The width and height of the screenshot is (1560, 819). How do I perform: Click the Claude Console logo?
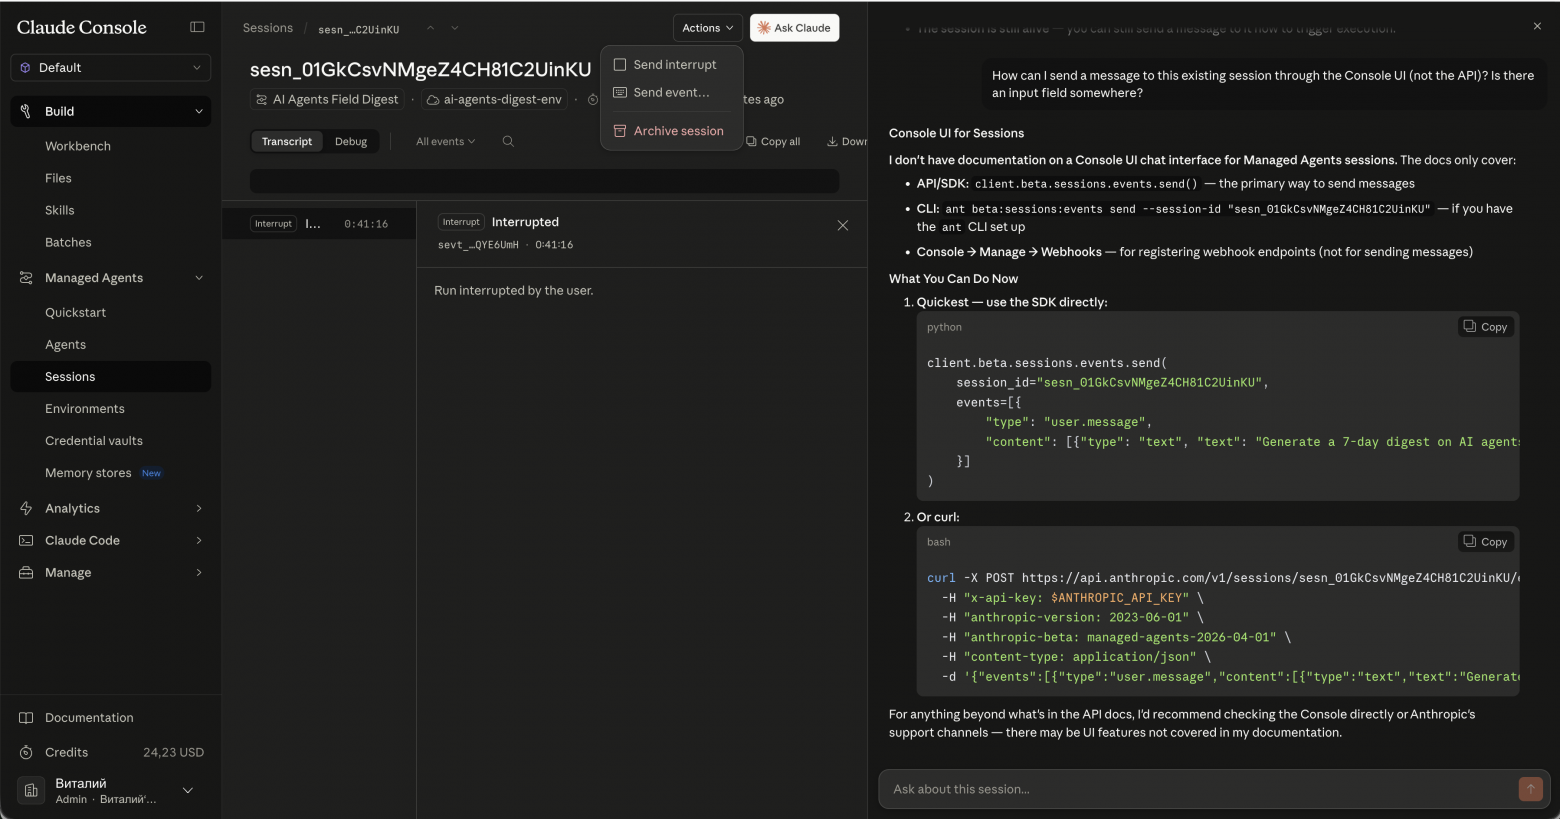pyautogui.click(x=82, y=27)
